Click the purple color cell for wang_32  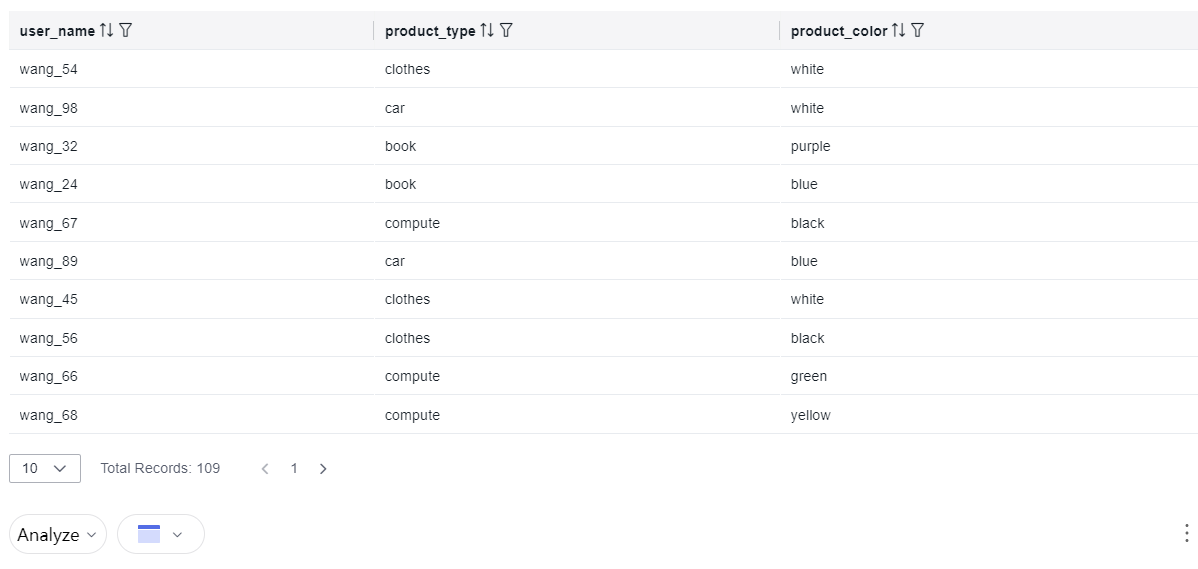click(811, 146)
